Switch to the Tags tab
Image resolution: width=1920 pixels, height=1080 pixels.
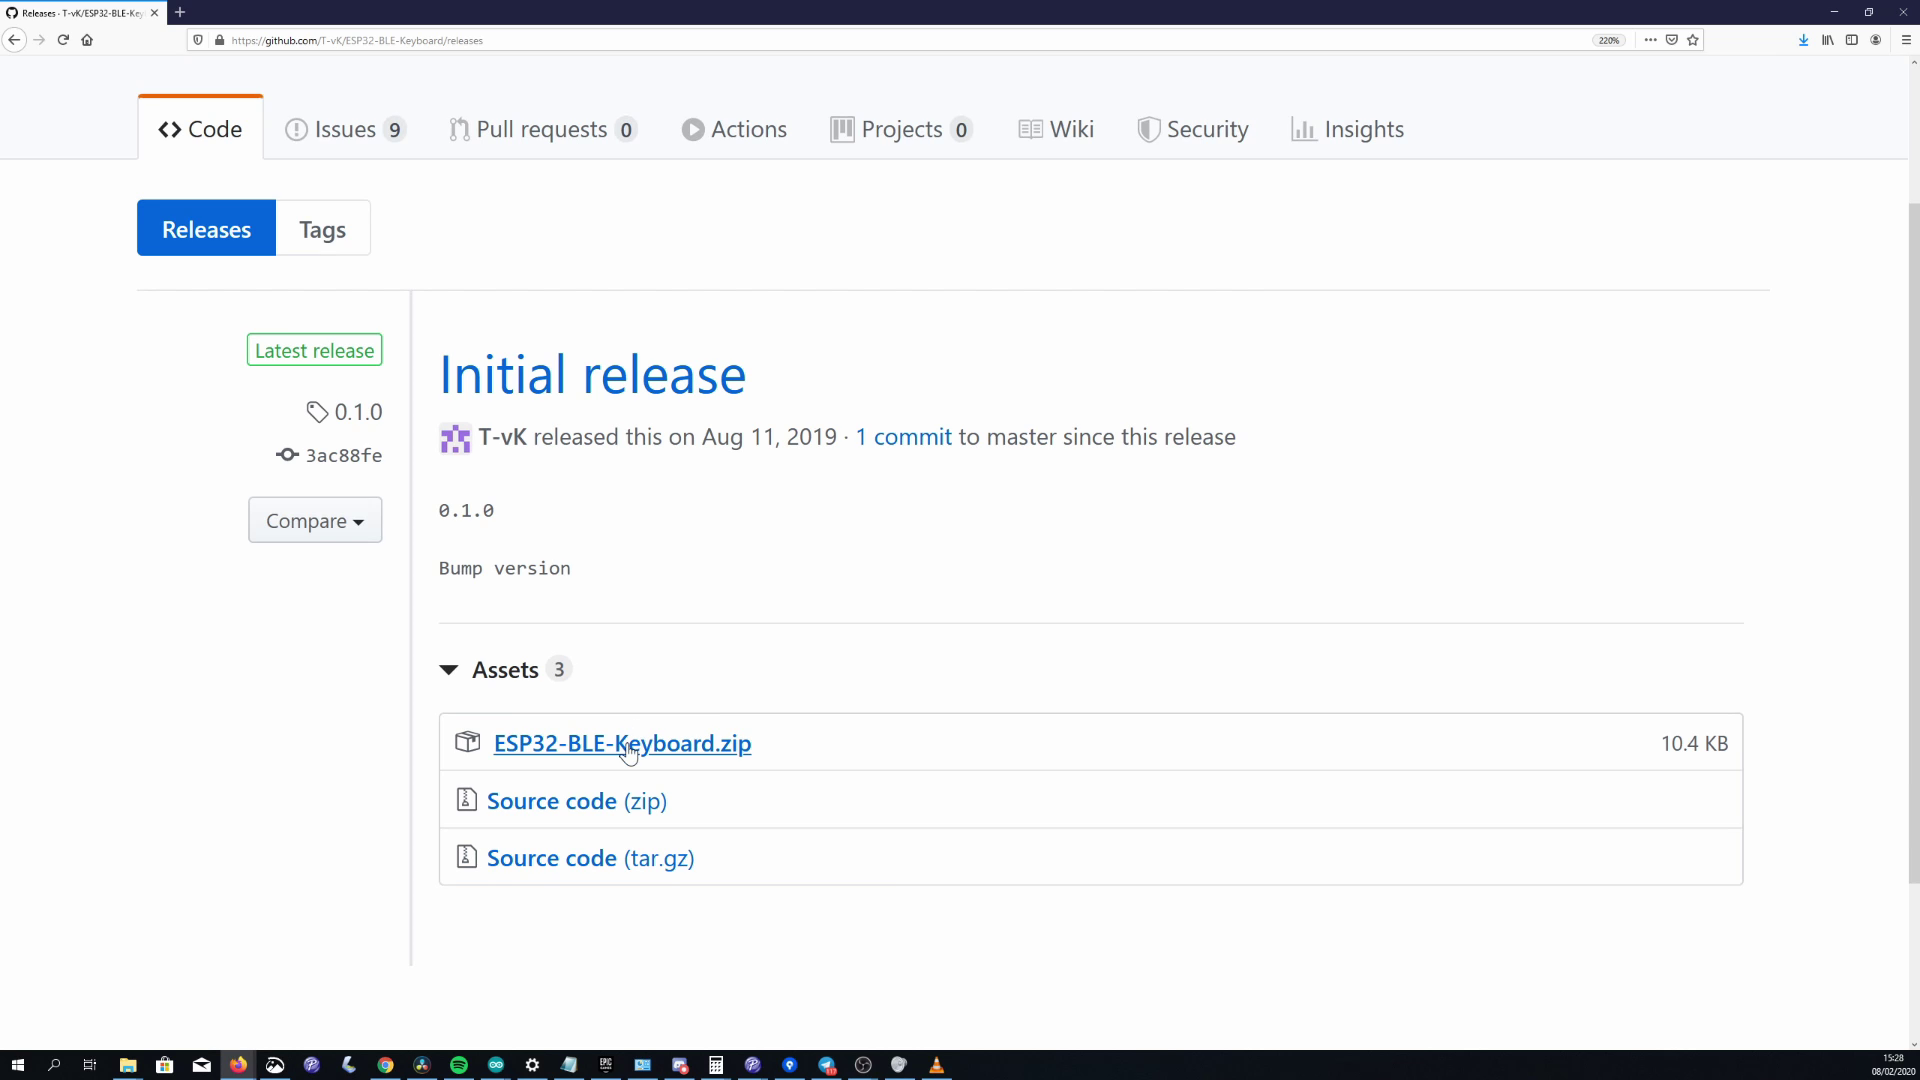pyautogui.click(x=322, y=229)
